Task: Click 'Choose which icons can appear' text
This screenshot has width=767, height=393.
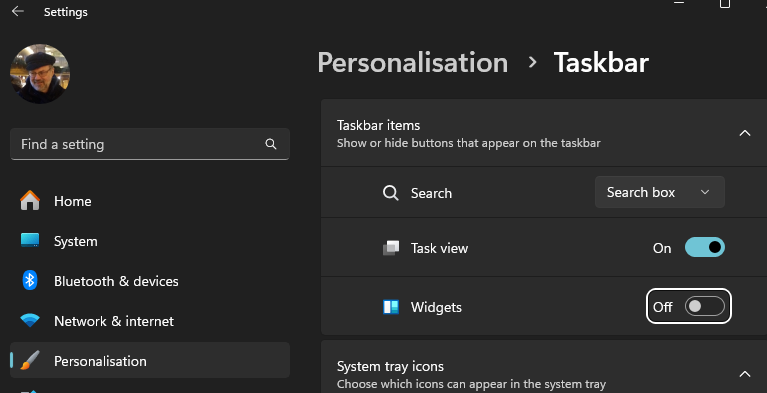Action: (471, 384)
